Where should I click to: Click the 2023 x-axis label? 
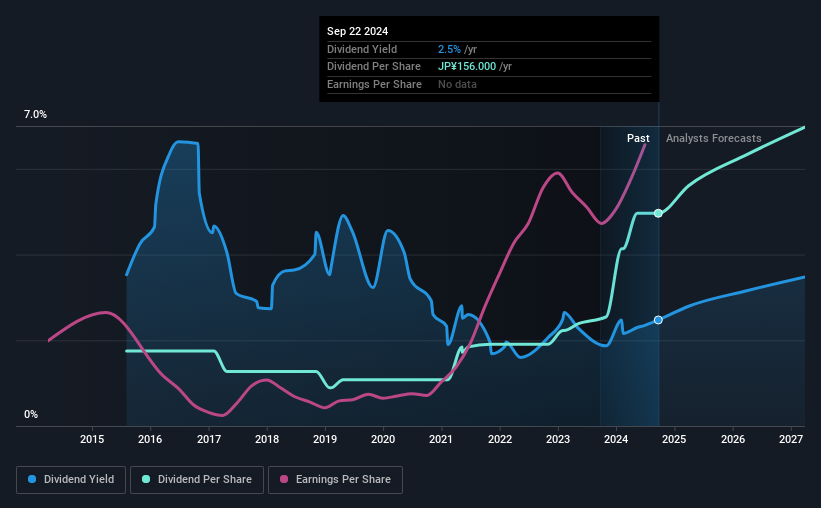point(558,439)
